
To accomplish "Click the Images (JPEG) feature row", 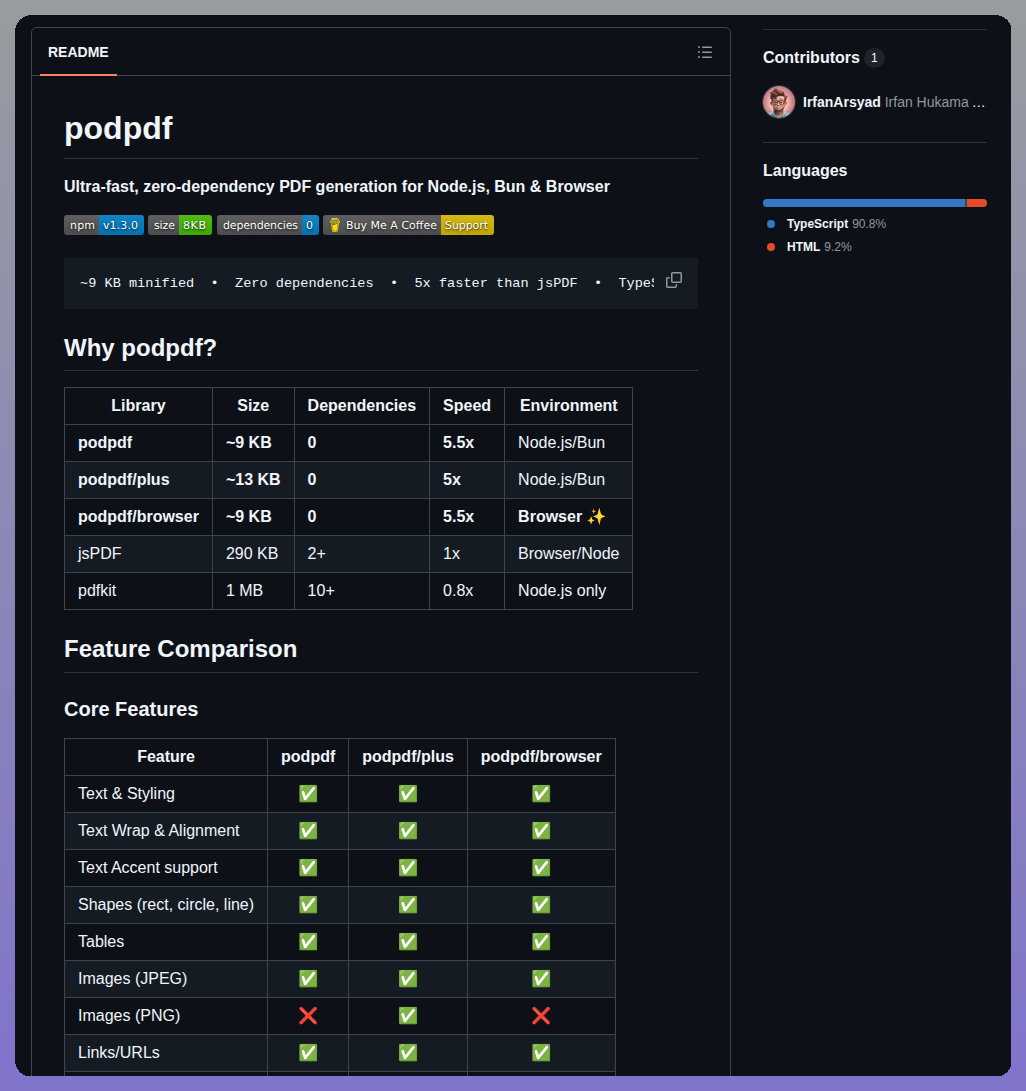I will click(339, 978).
